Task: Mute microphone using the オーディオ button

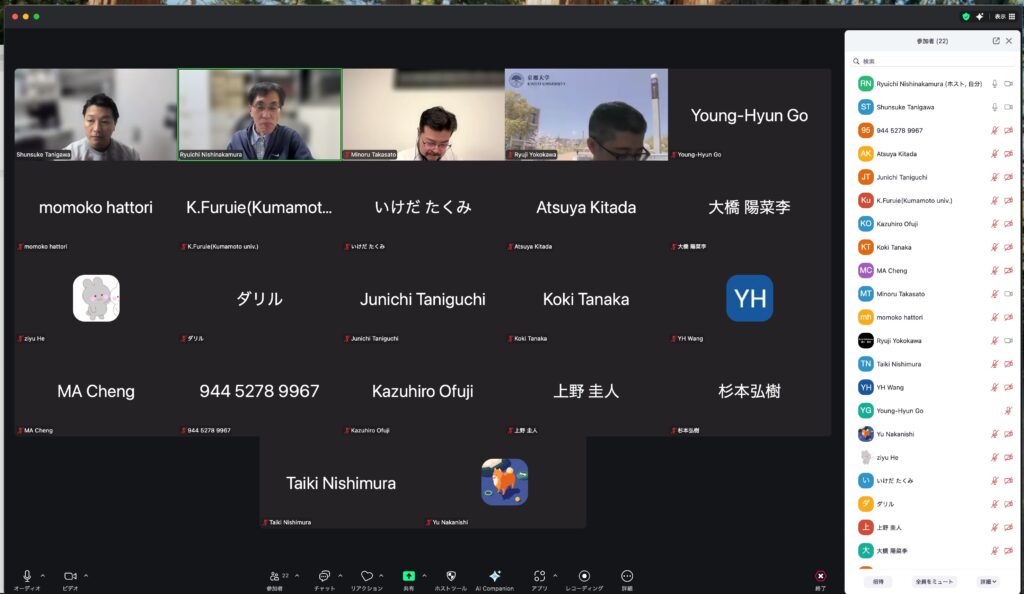Action: [27, 577]
